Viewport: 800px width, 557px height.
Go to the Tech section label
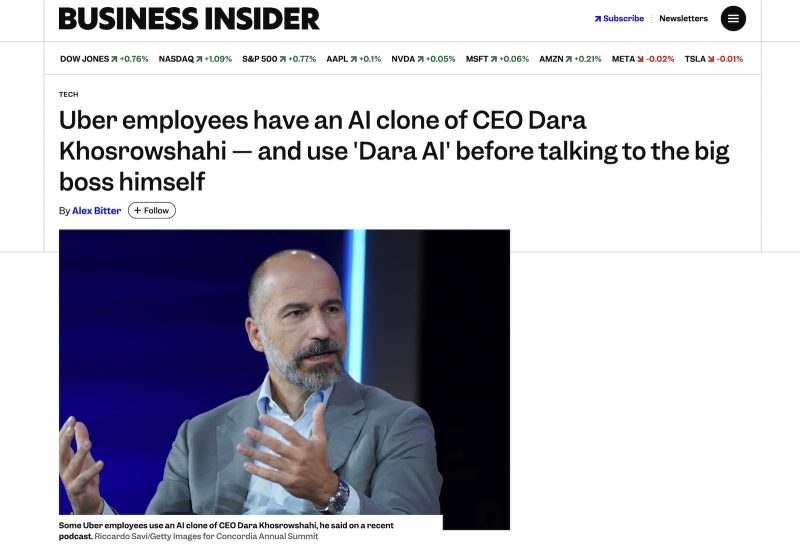68,95
